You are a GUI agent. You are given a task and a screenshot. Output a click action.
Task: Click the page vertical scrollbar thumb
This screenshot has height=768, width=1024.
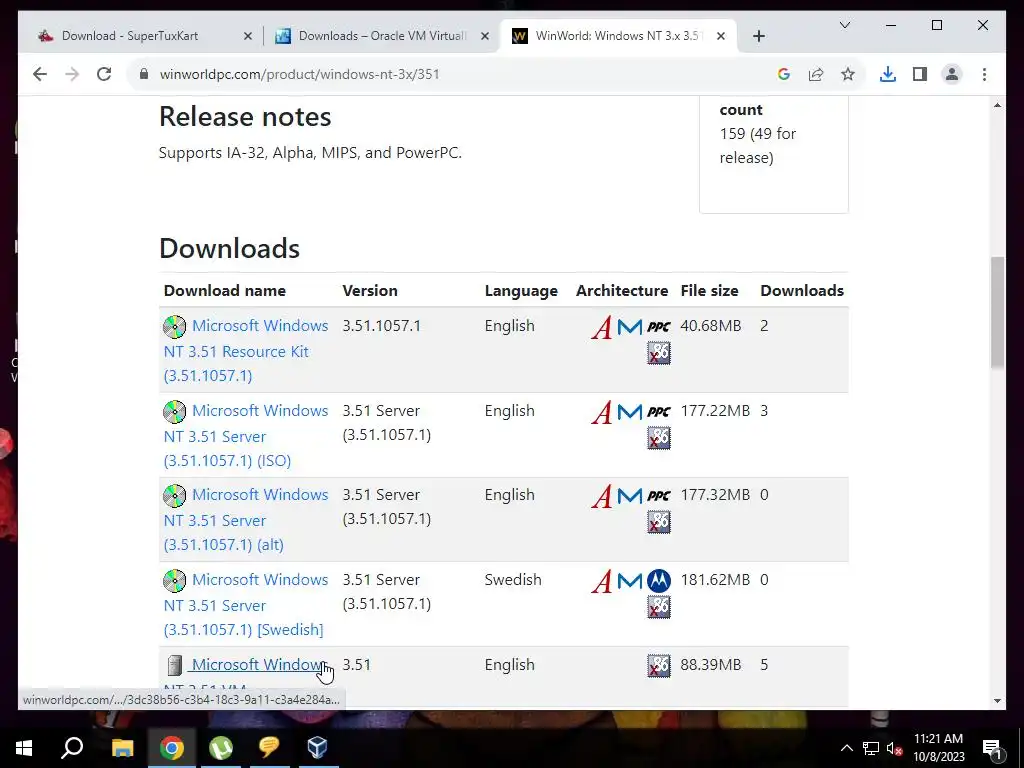(997, 312)
